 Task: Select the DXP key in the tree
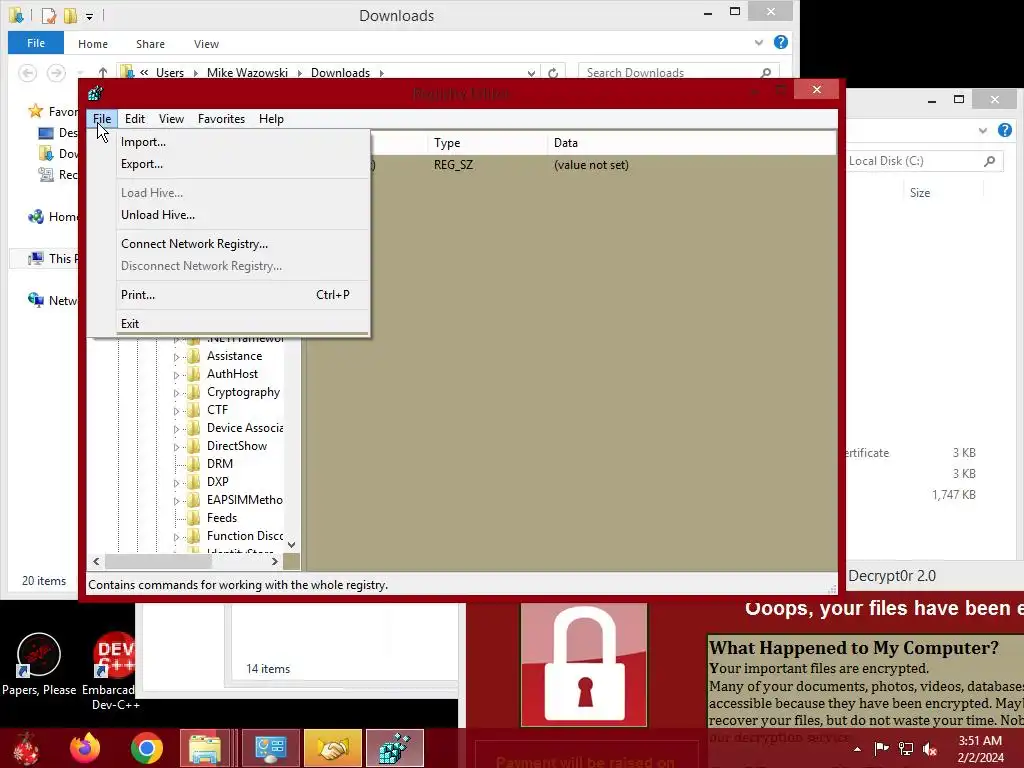click(217, 481)
